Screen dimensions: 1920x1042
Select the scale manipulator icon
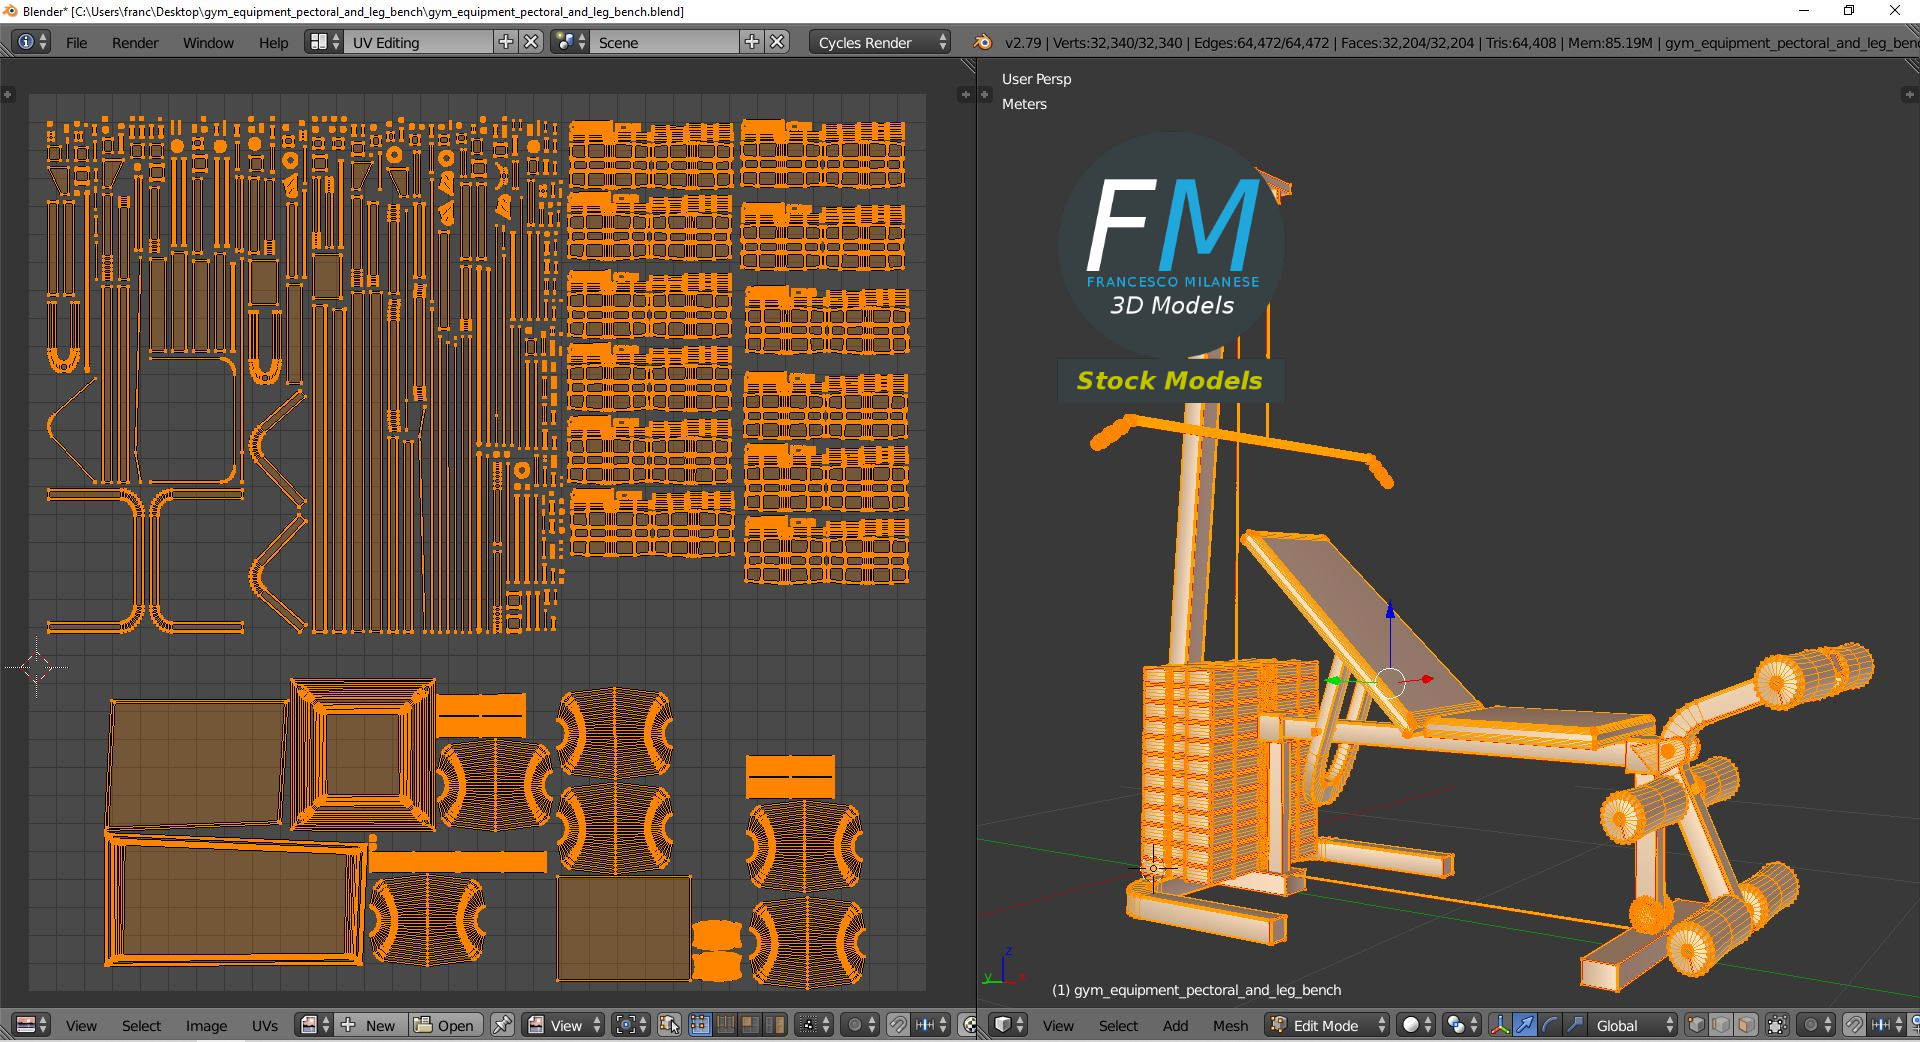click(1574, 1025)
